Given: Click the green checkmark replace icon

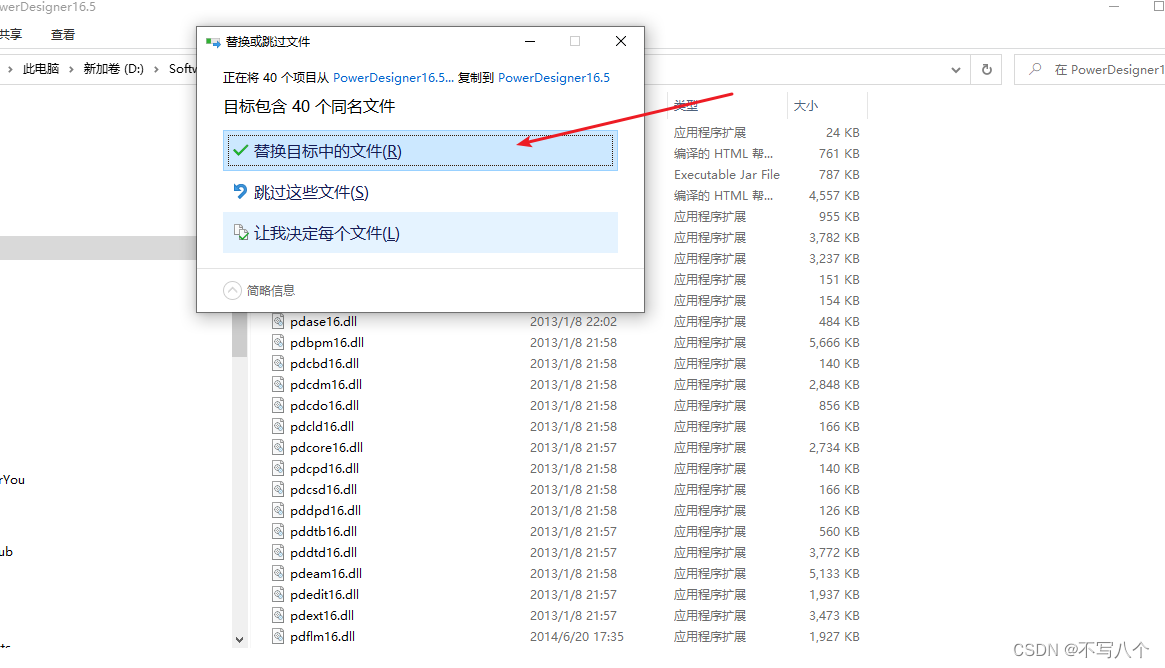Looking at the screenshot, I should coord(241,150).
